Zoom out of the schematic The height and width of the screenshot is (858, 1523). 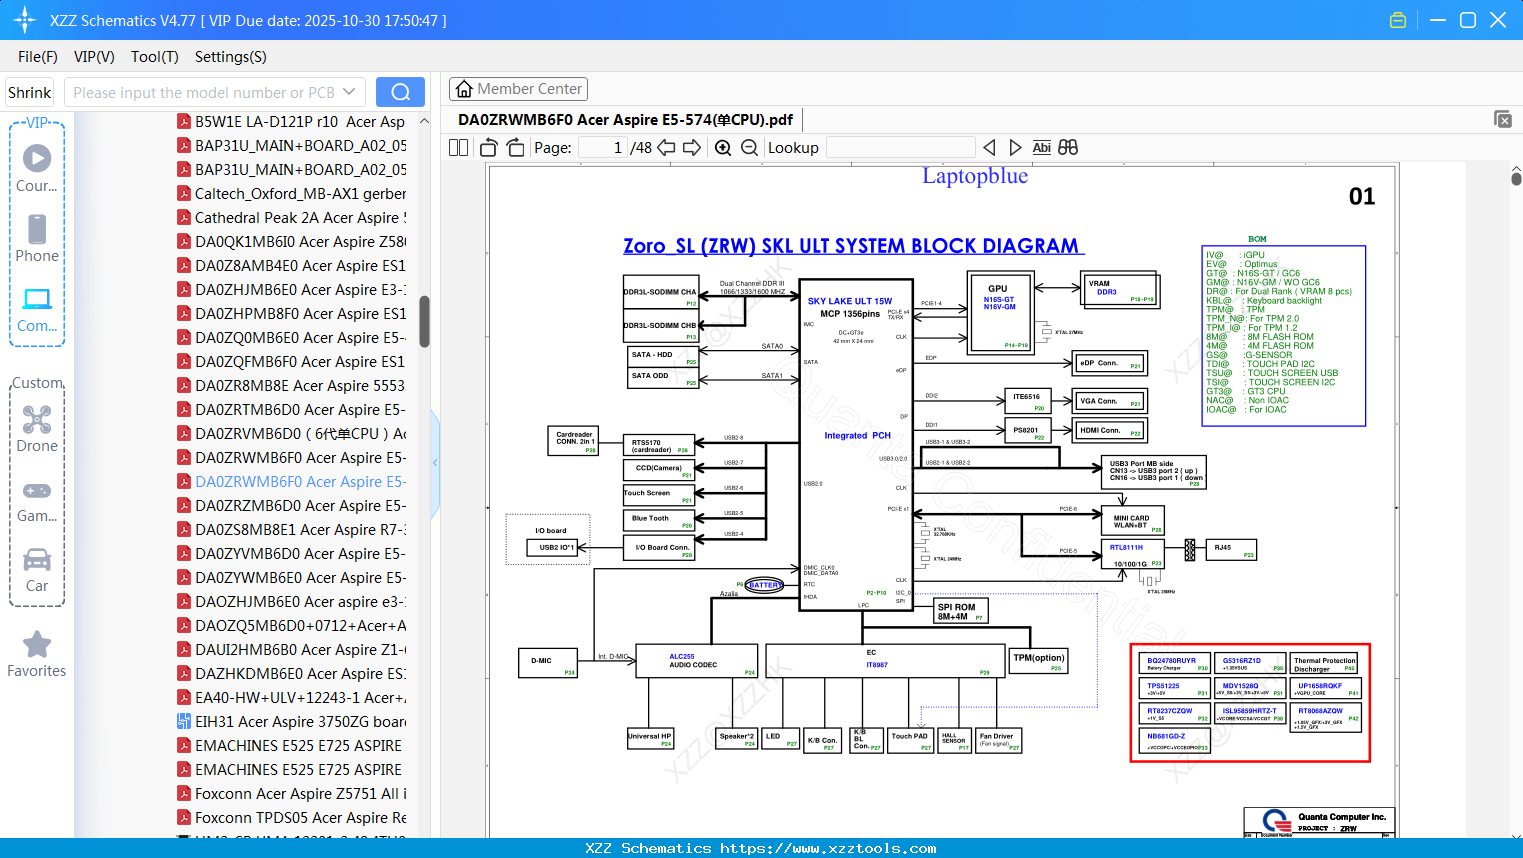click(749, 148)
